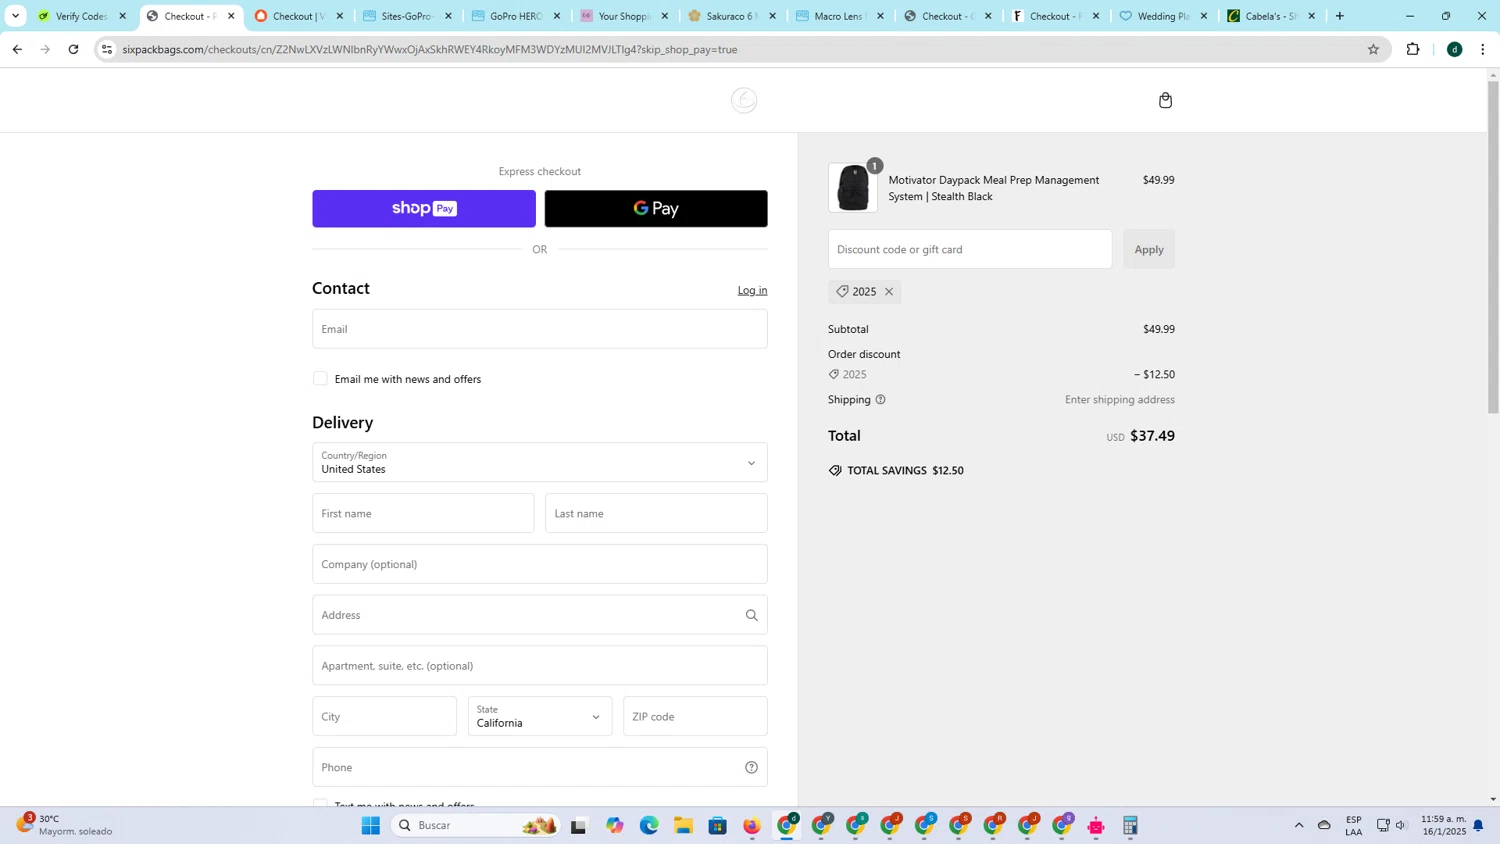
Task: Open the Calculator app in taskbar
Action: 1130,825
